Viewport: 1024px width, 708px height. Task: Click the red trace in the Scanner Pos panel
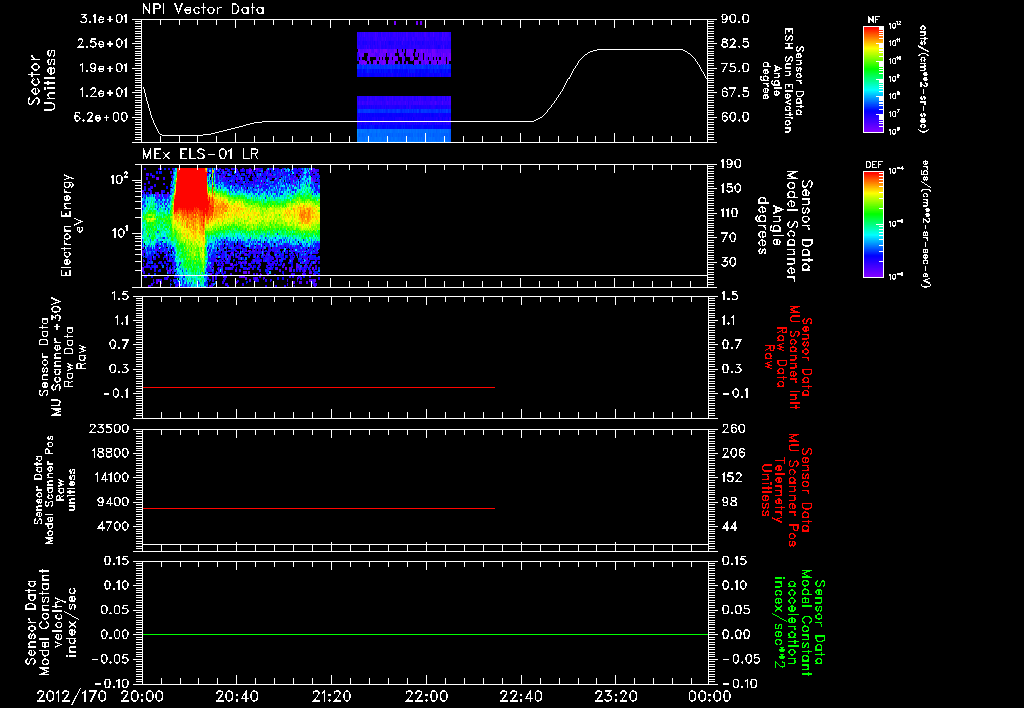[318, 508]
